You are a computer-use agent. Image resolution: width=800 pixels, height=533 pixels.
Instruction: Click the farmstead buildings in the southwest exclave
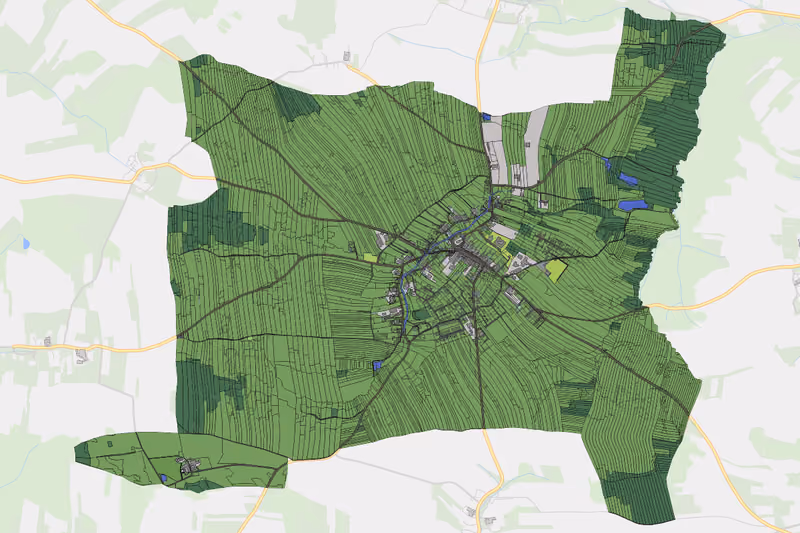pos(189,465)
